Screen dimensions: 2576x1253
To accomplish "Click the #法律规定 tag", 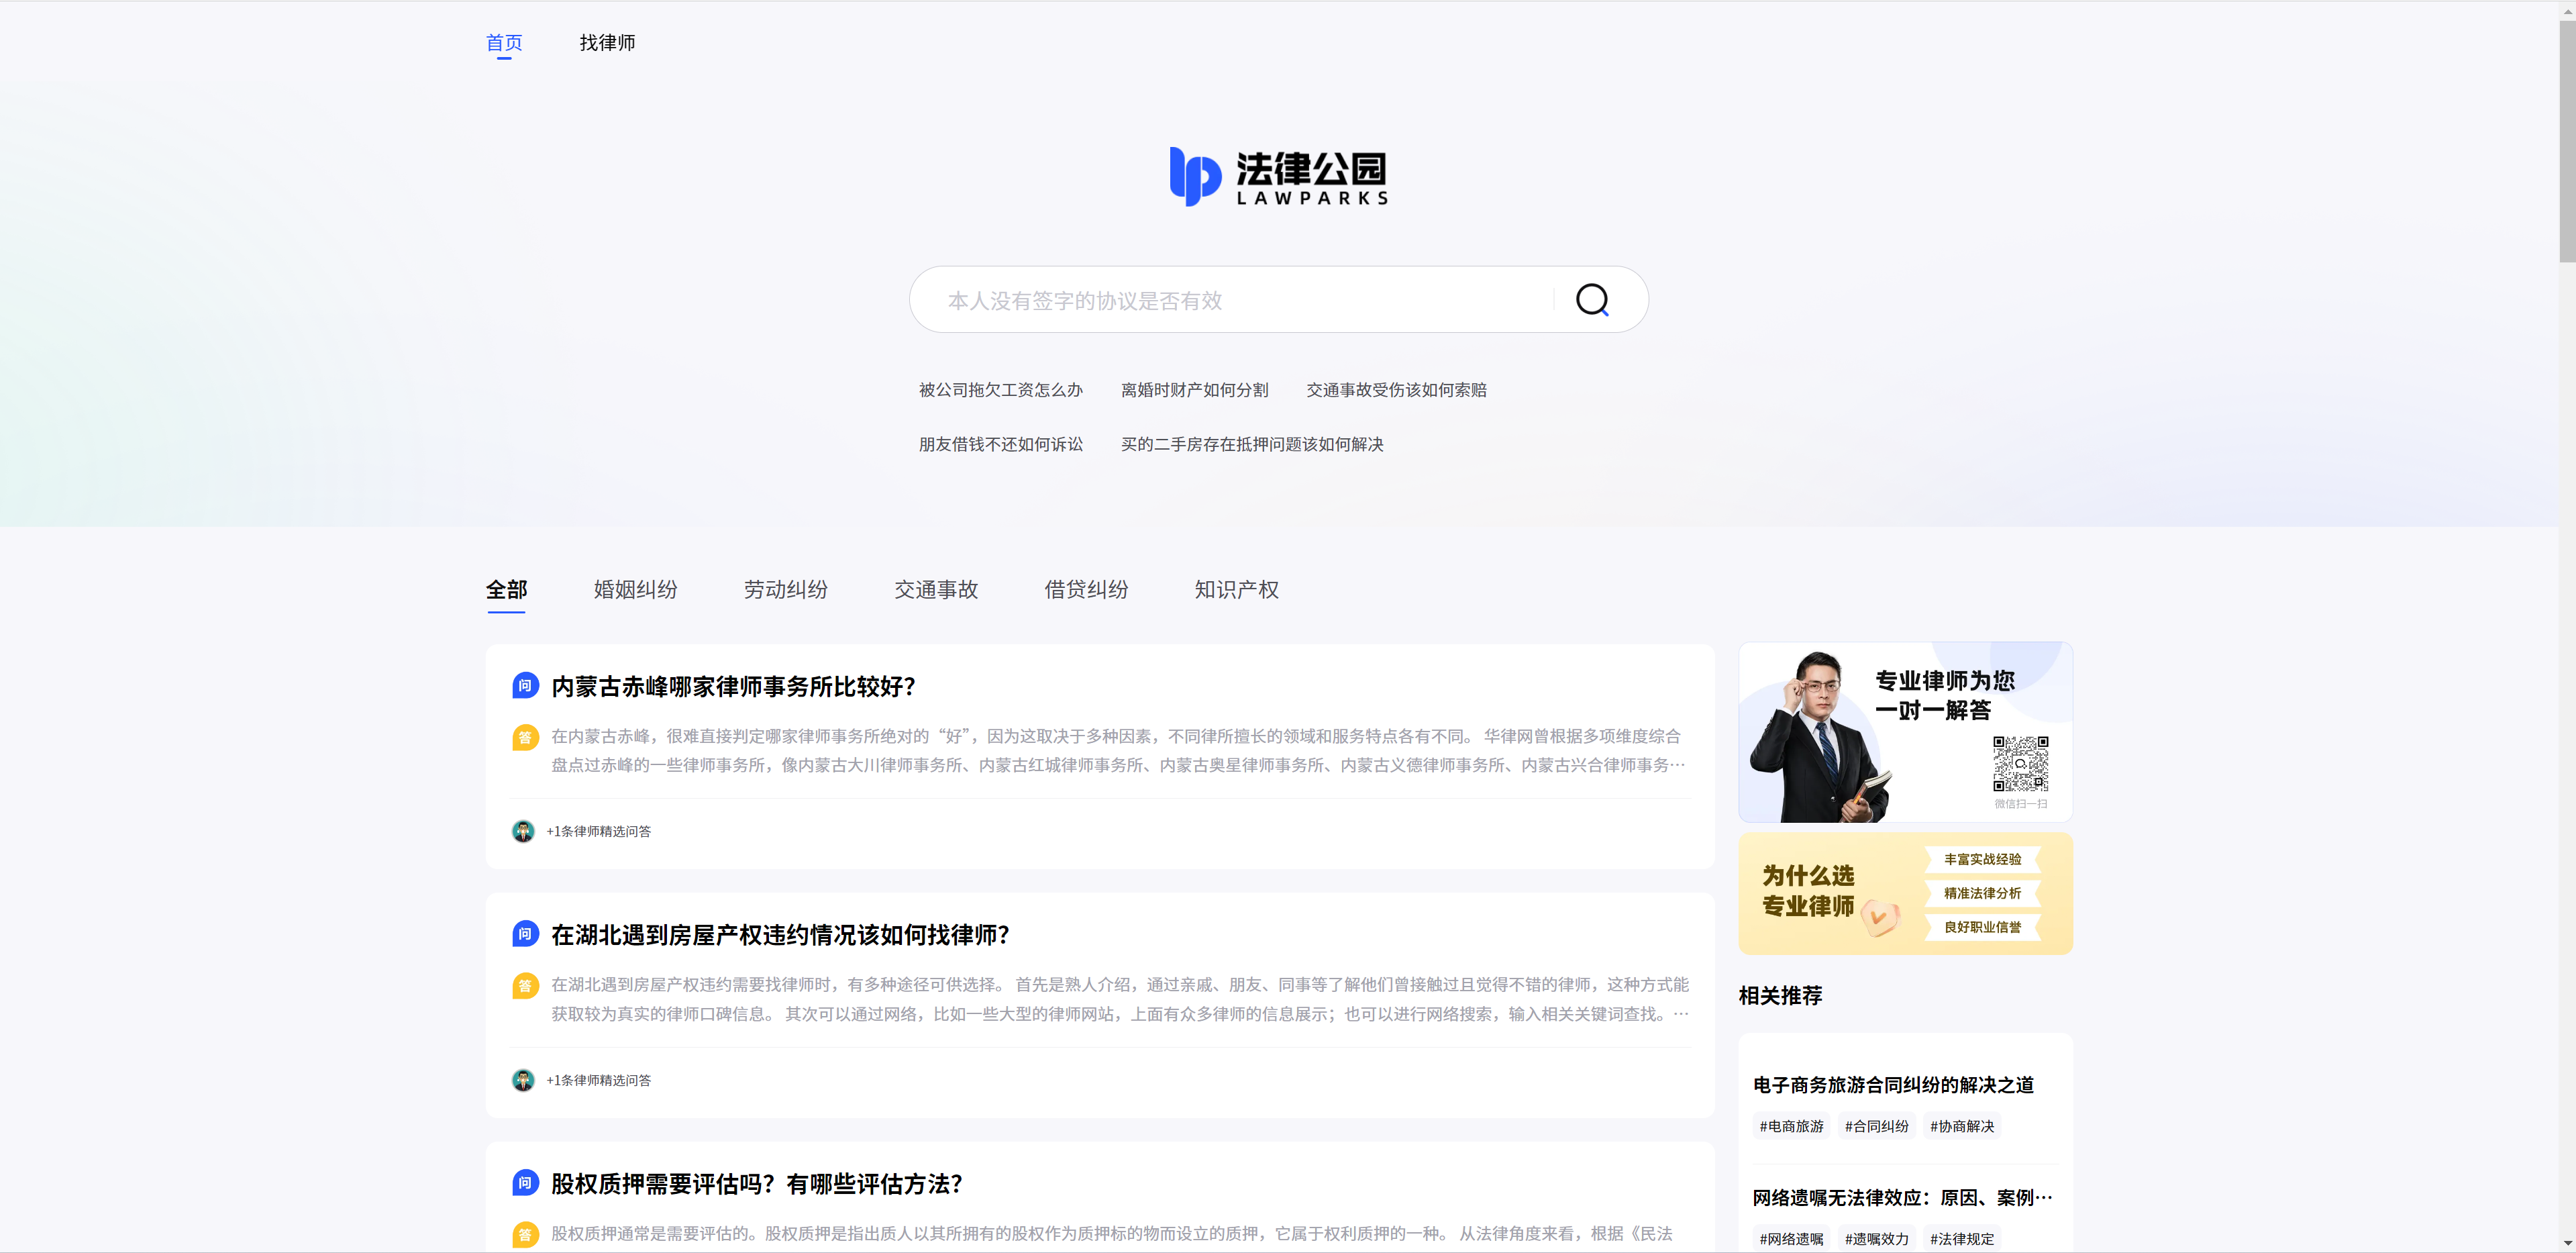I will [x=1961, y=1239].
